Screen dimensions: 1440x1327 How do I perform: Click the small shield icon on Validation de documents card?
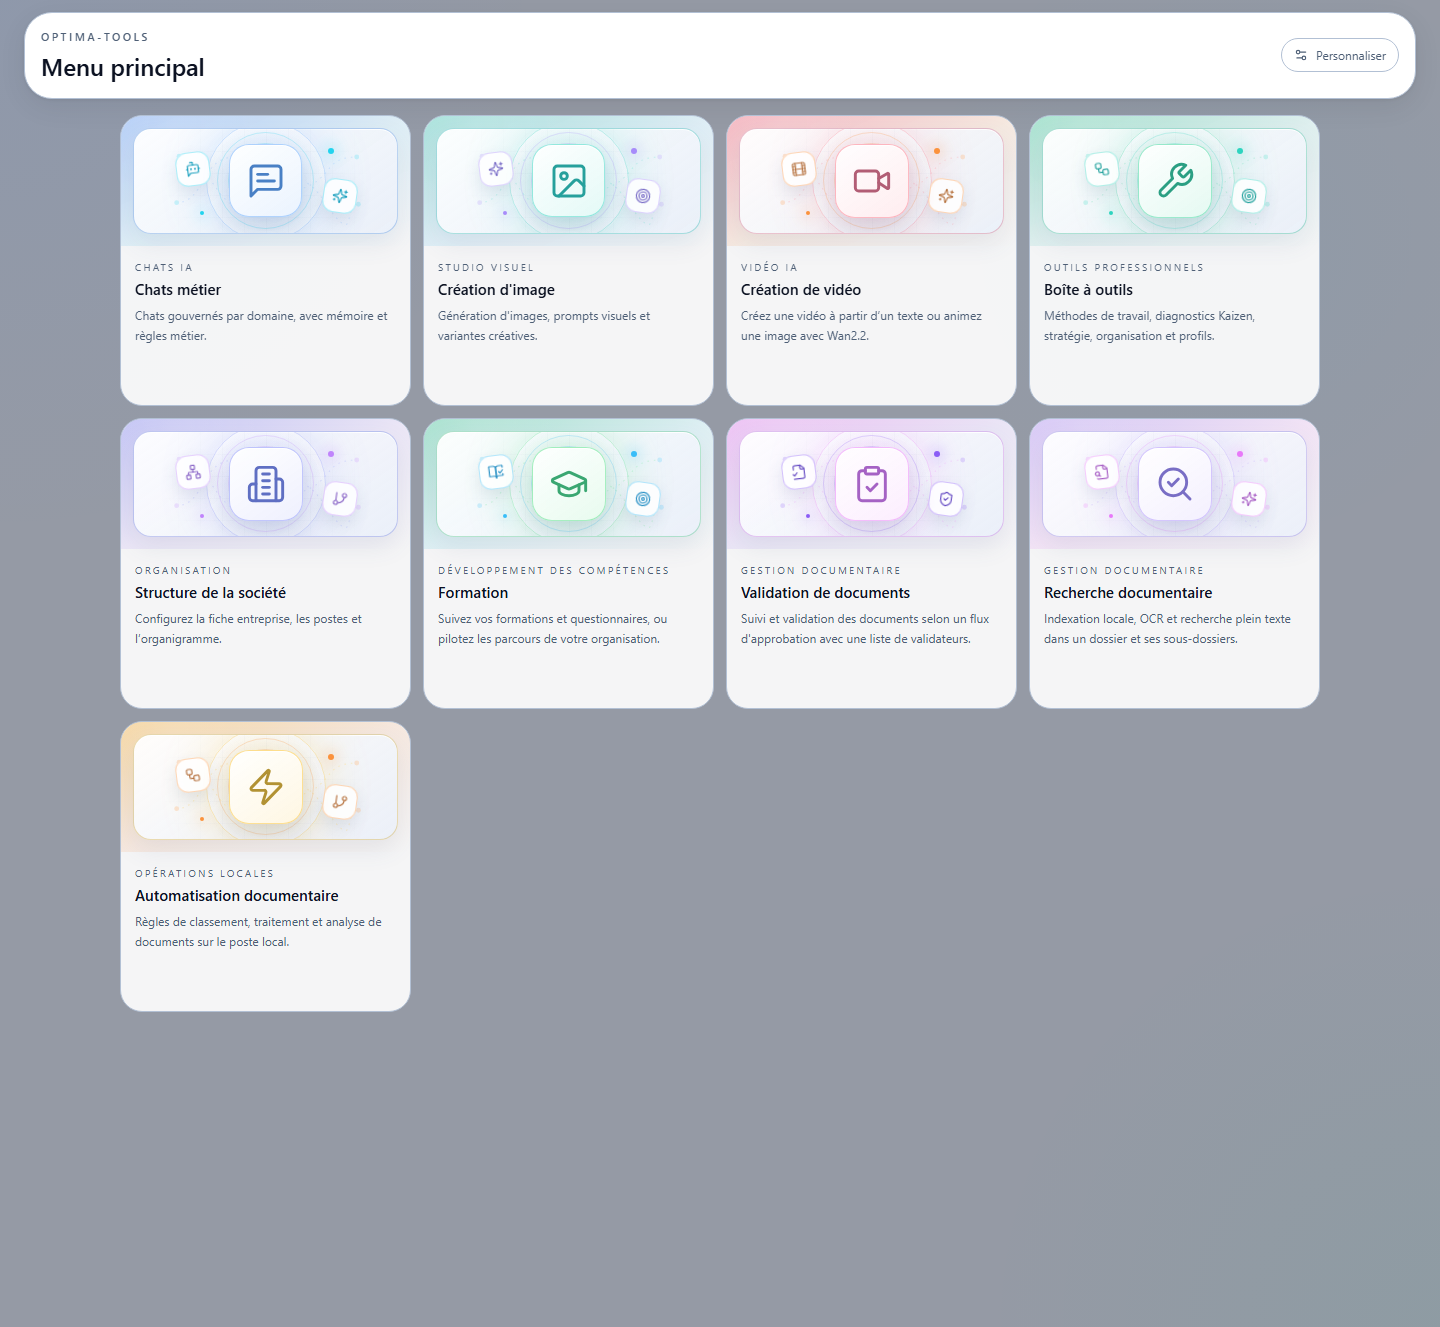(946, 499)
